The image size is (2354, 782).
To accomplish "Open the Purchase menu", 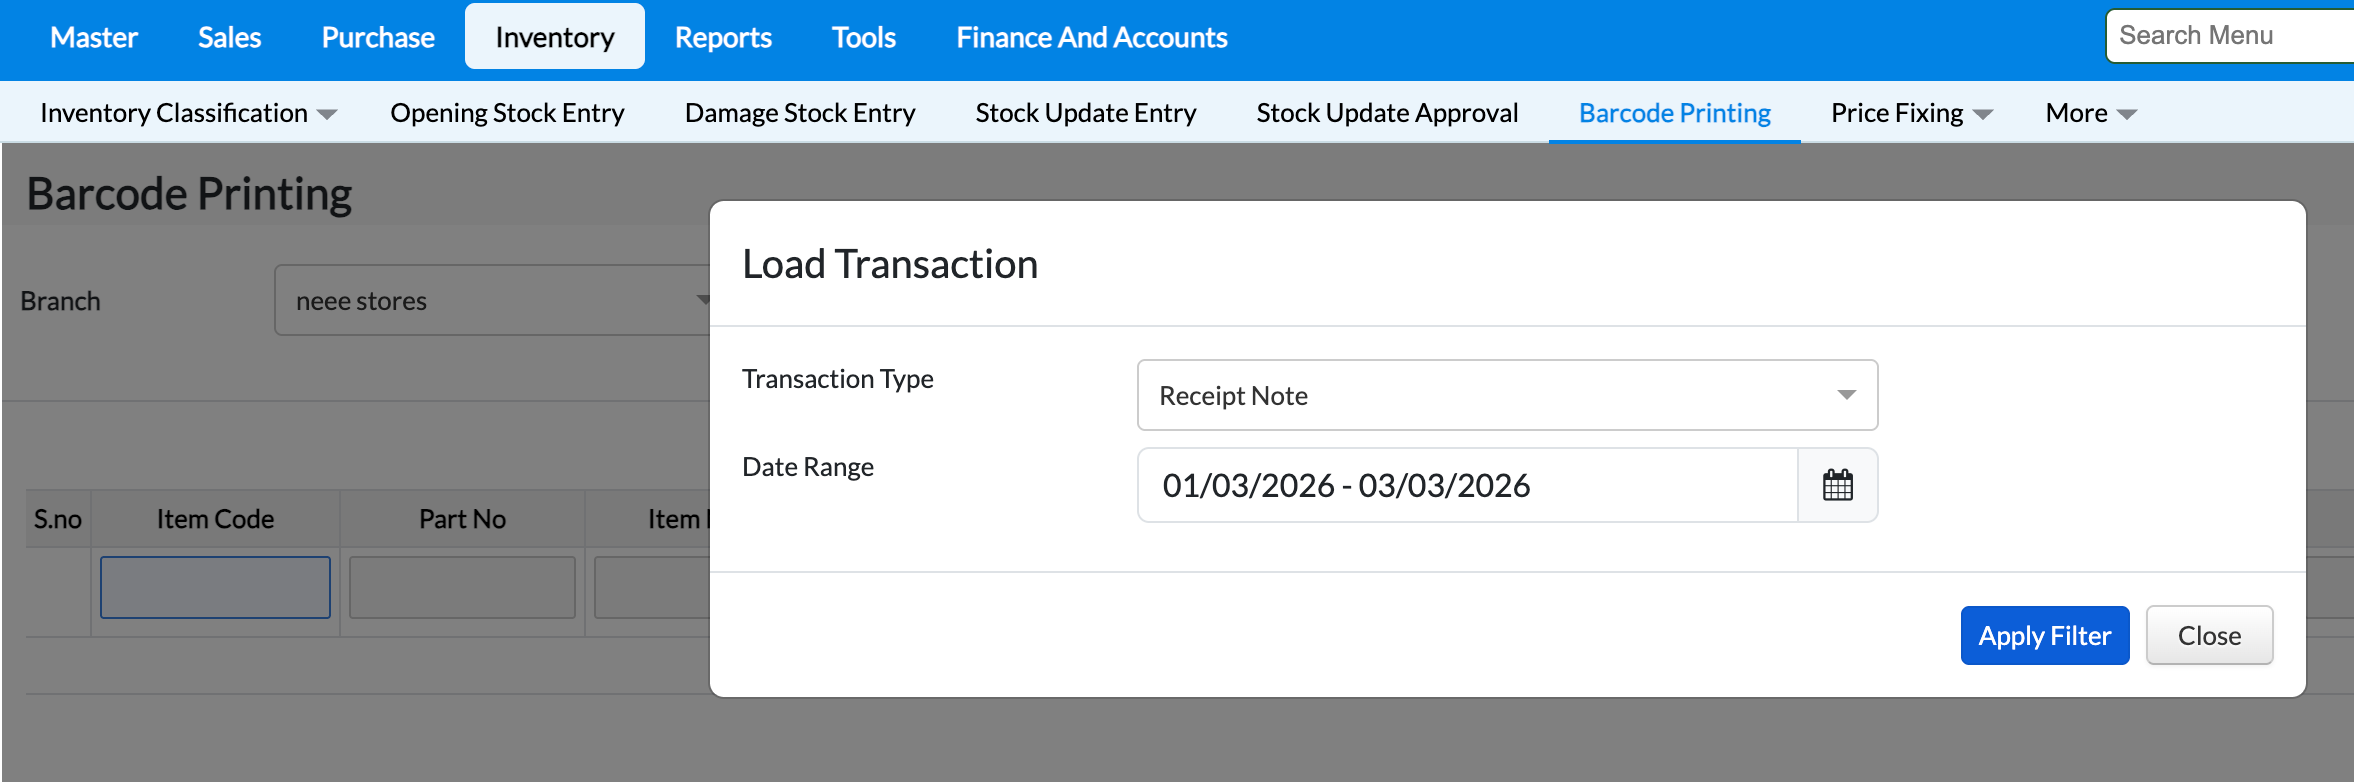I will pyautogui.click(x=378, y=37).
